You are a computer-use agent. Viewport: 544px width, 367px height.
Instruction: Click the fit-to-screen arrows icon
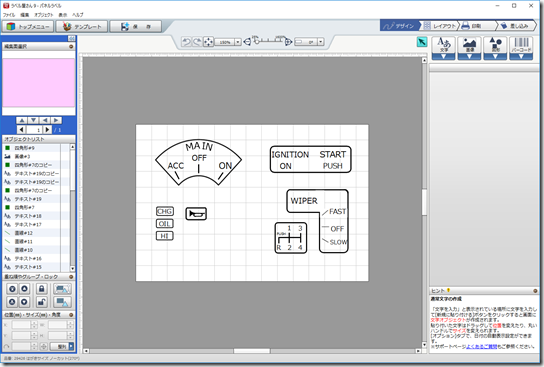(208, 42)
